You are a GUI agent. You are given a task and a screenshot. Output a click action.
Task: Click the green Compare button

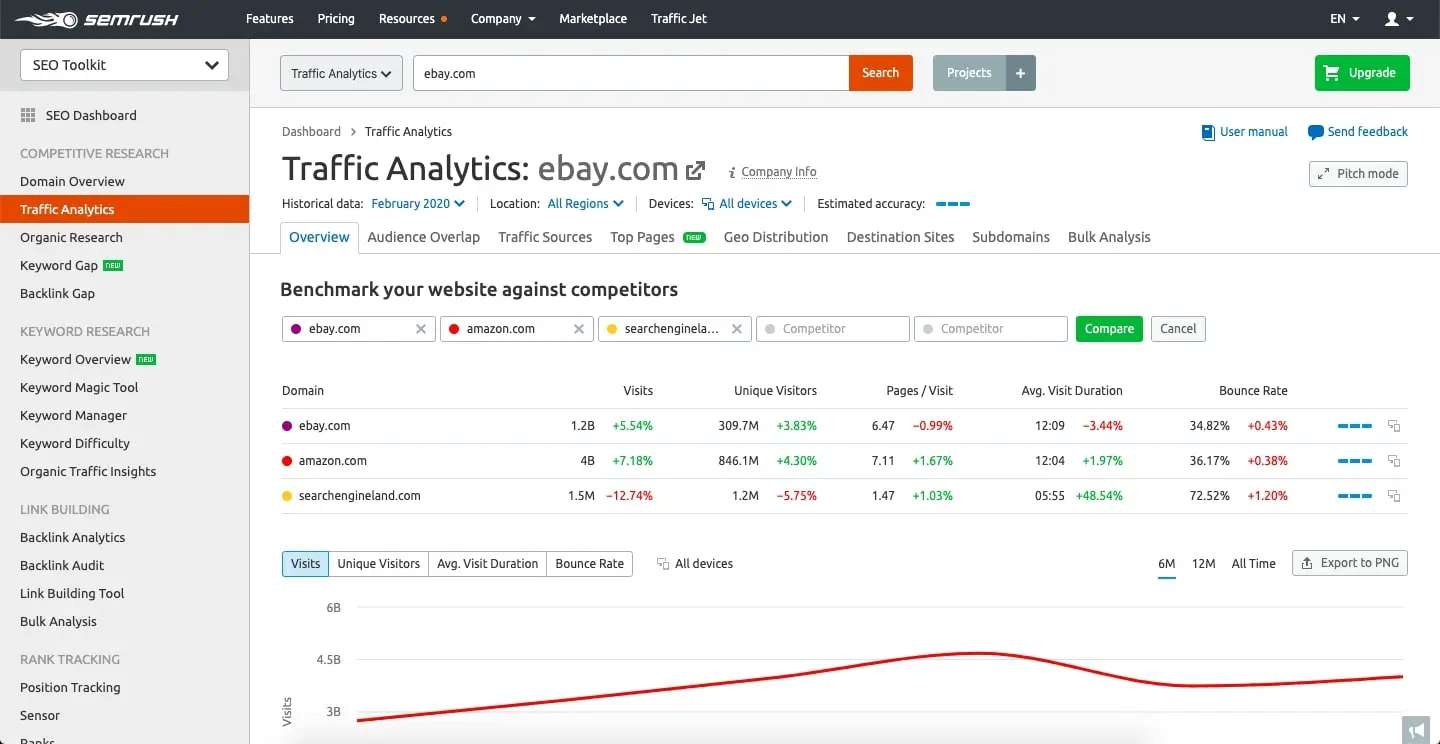tap(1109, 329)
